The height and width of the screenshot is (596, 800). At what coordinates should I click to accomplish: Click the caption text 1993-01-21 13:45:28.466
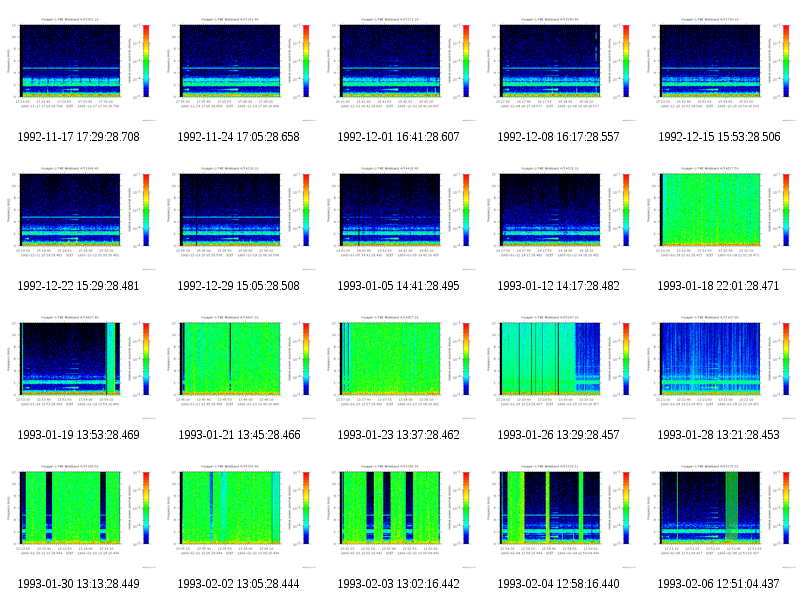239,435
